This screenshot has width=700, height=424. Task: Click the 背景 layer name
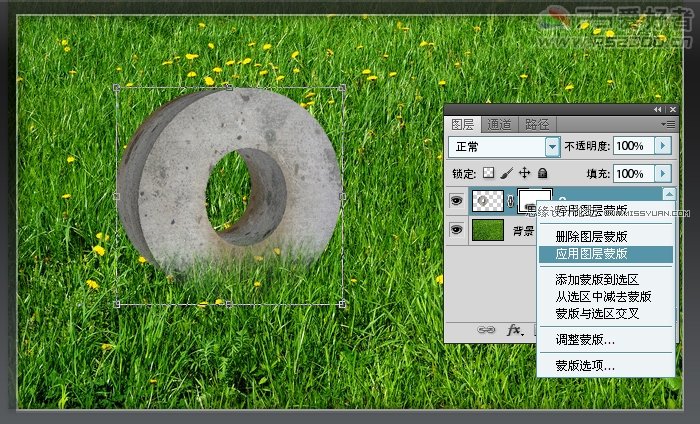click(x=523, y=231)
